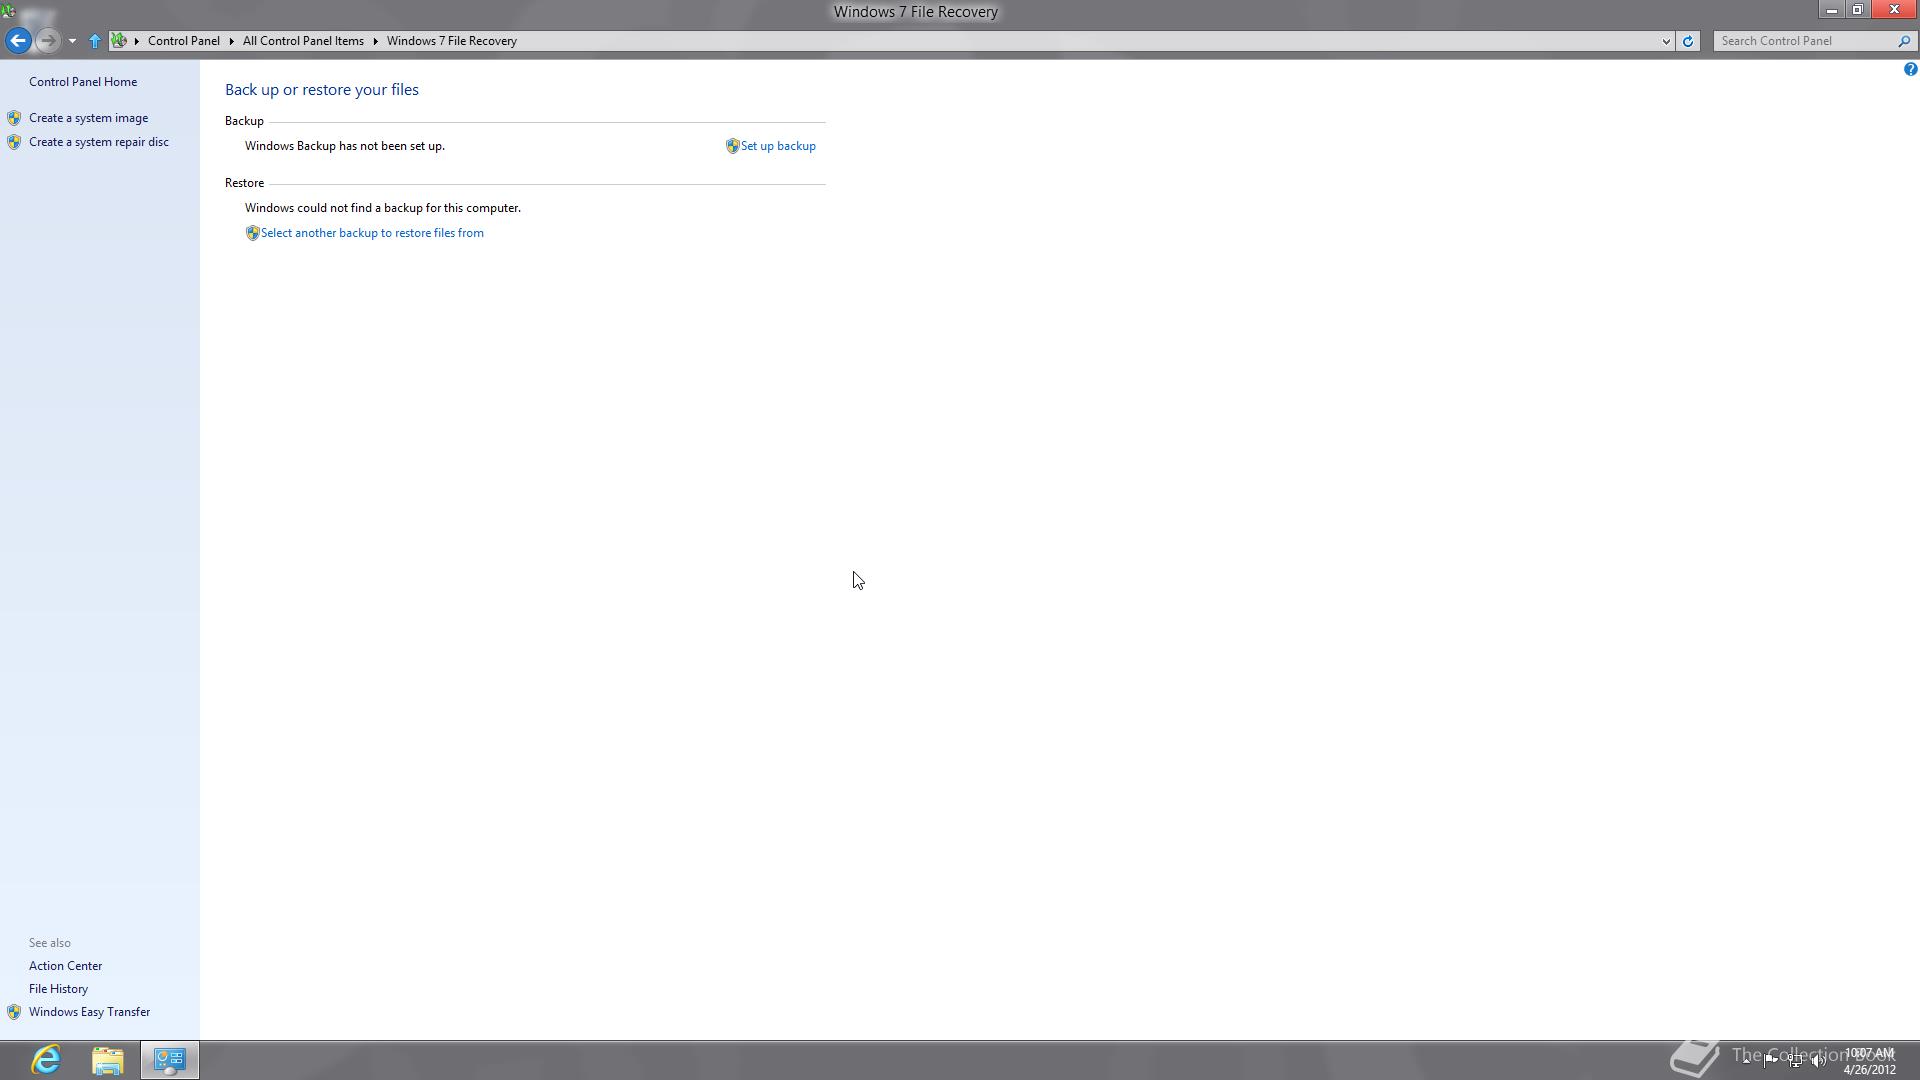Click shield icon beside system repair disc
This screenshot has width=1920, height=1080.
[14, 142]
